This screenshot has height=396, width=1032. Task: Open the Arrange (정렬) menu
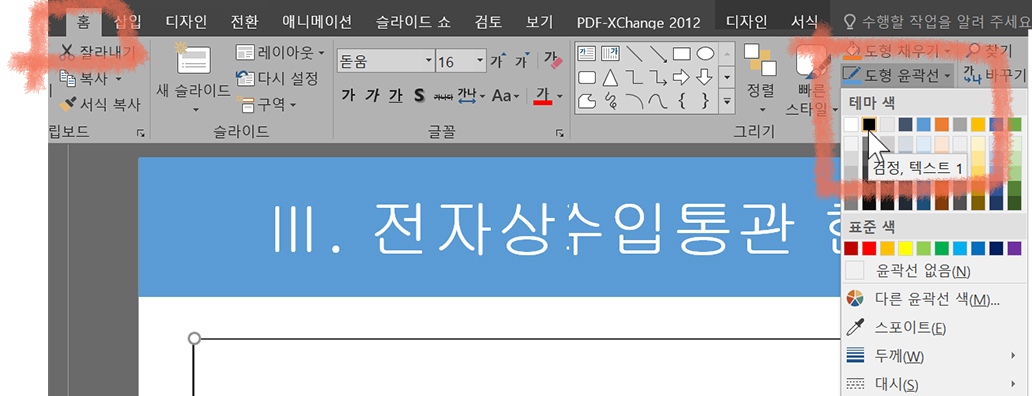(x=762, y=79)
